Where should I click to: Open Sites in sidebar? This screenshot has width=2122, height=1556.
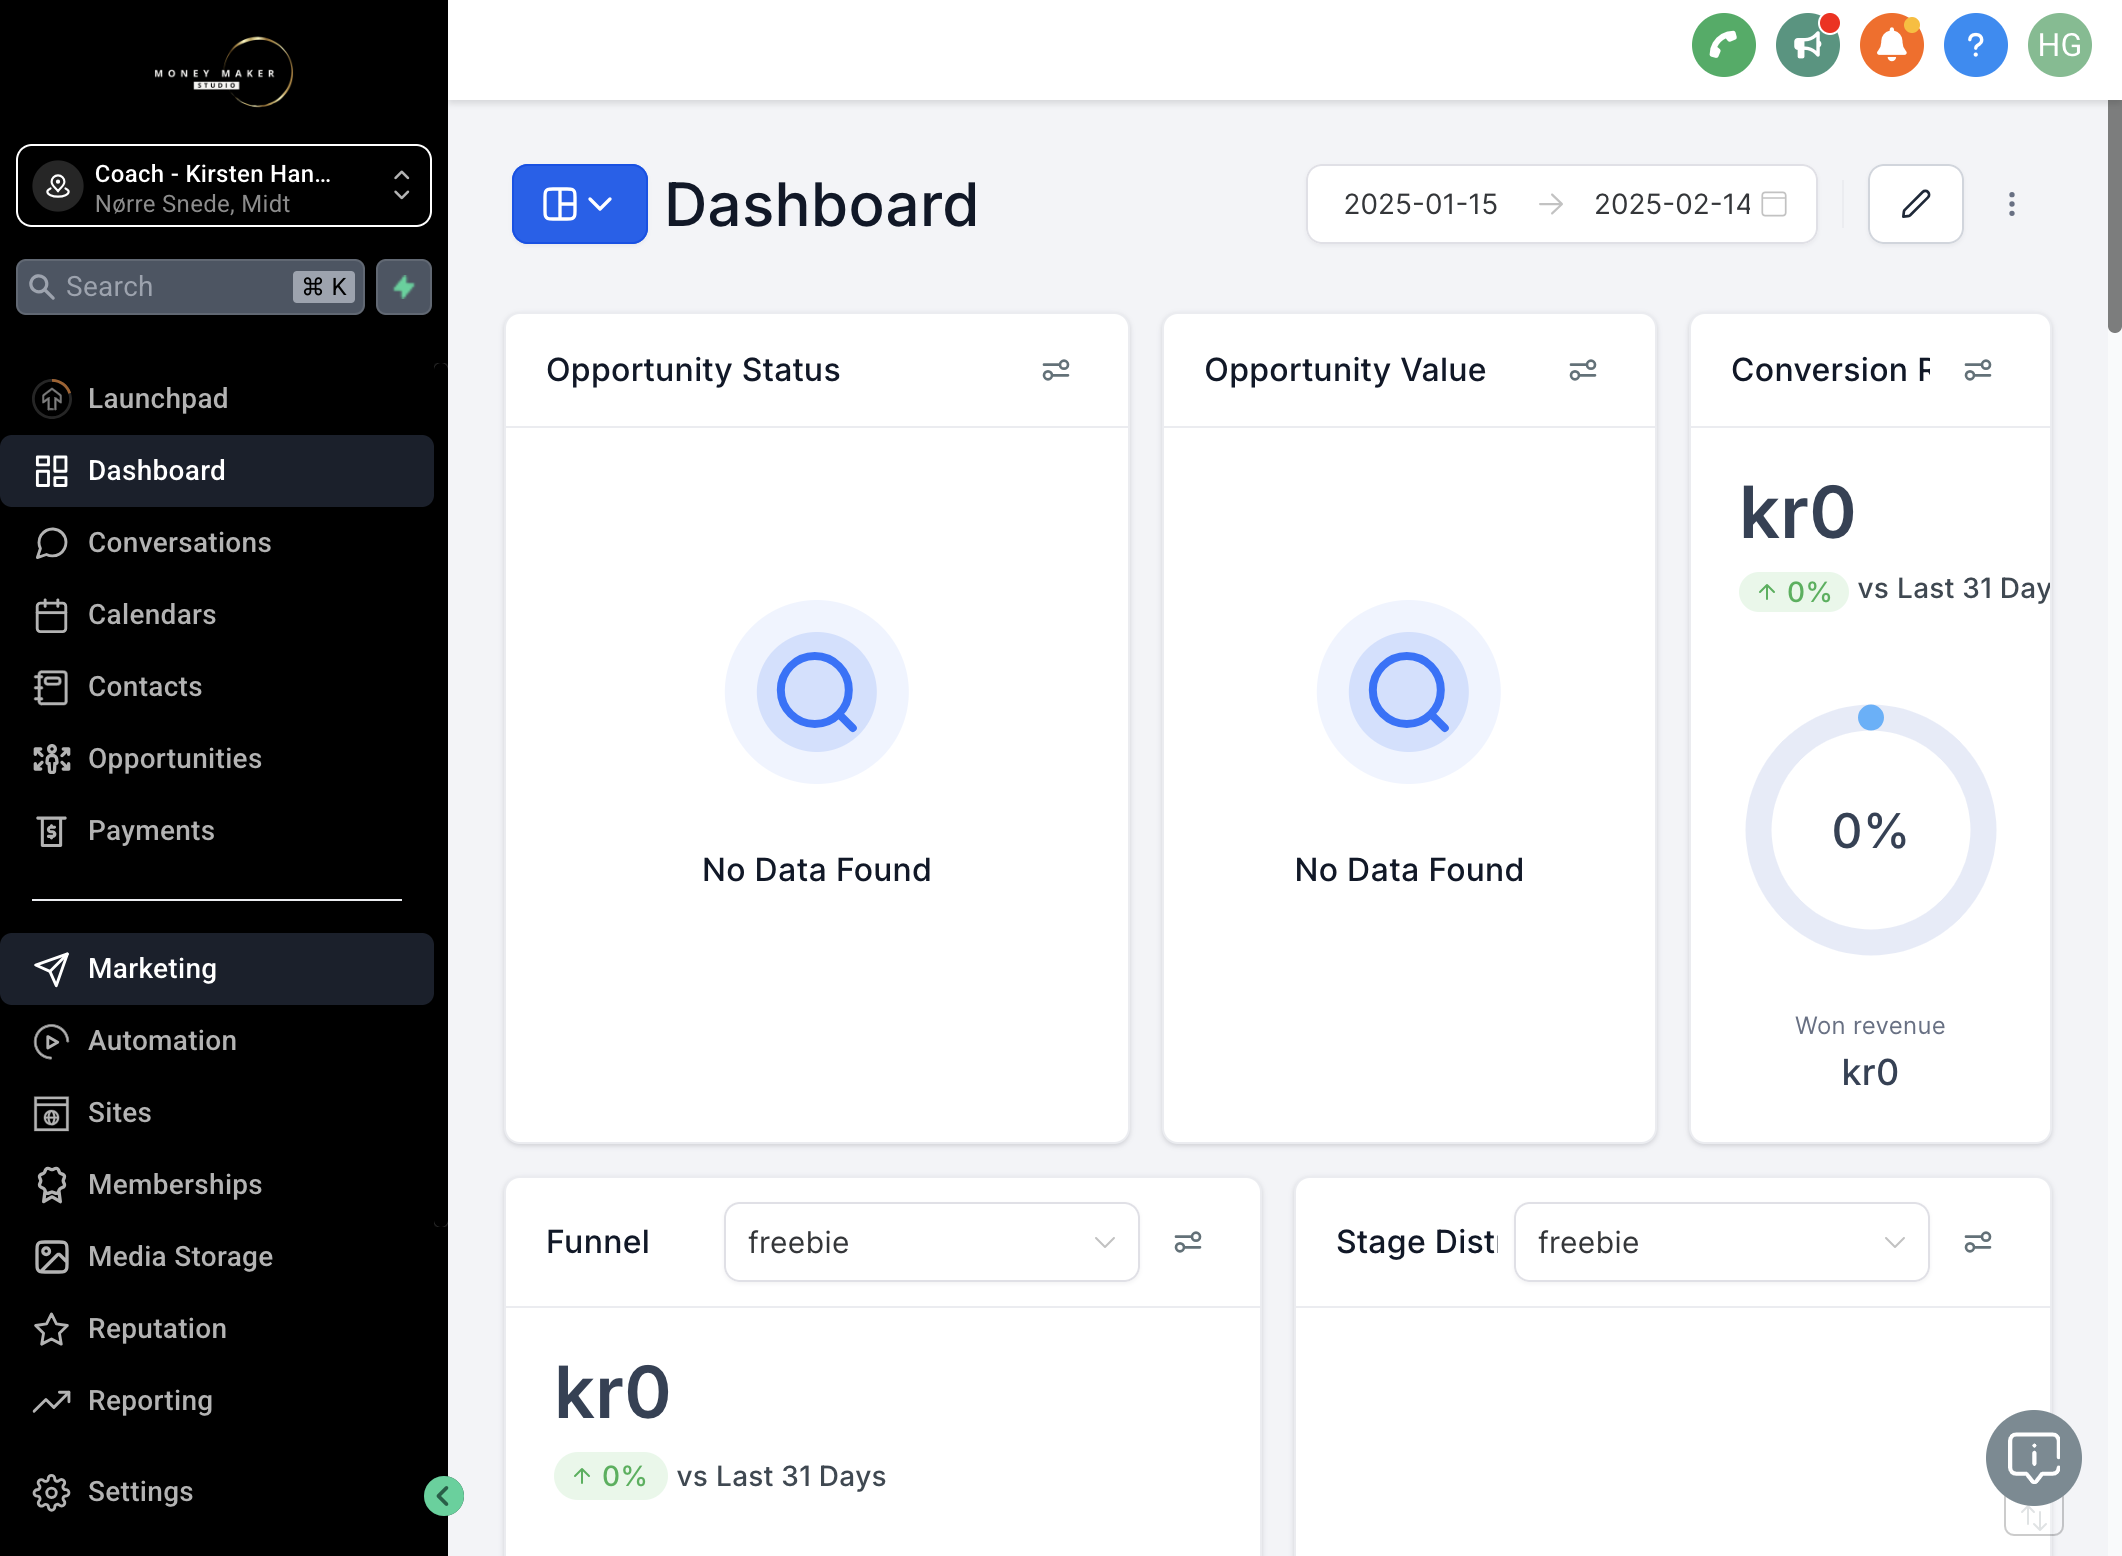[x=217, y=1112]
